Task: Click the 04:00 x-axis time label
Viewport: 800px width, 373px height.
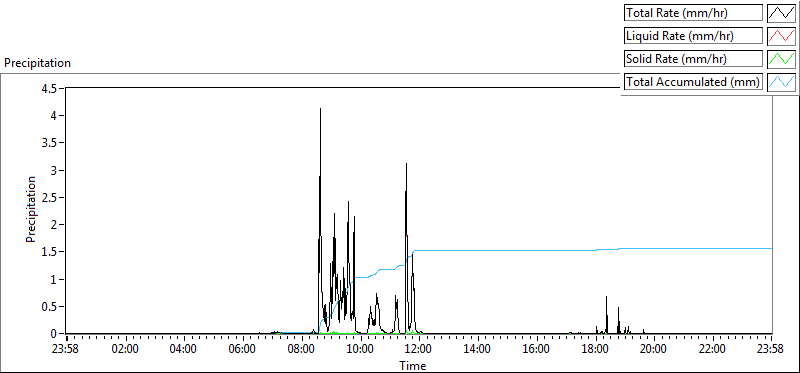Action: tap(184, 350)
